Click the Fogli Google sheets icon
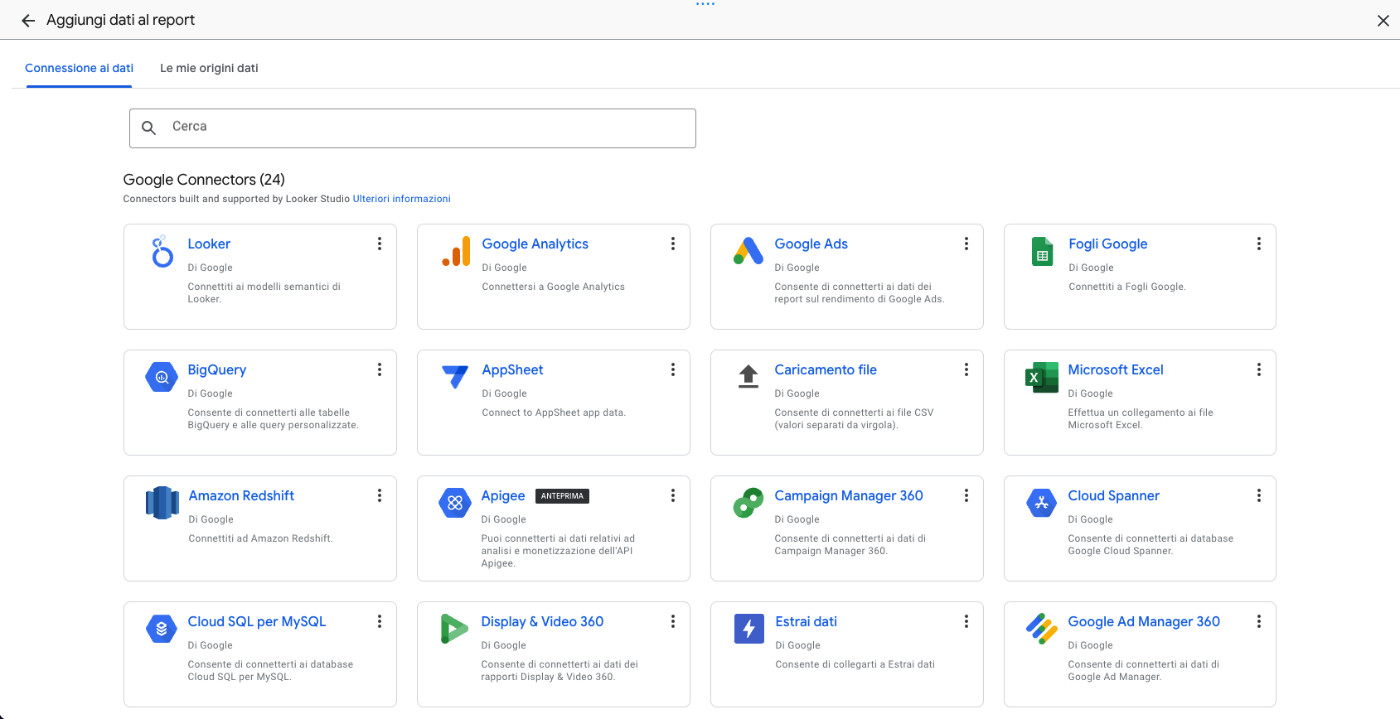Screen dimensions: 1400x719 click(x=1042, y=251)
